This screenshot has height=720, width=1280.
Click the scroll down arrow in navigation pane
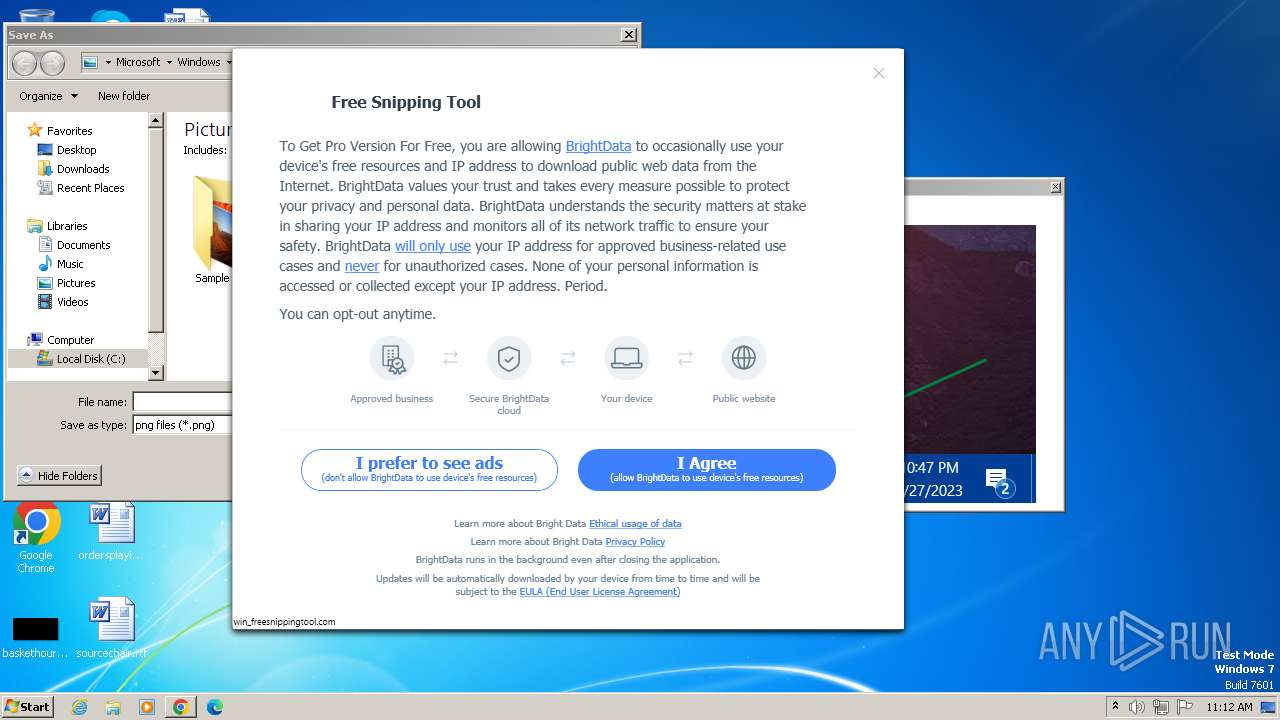coord(155,373)
